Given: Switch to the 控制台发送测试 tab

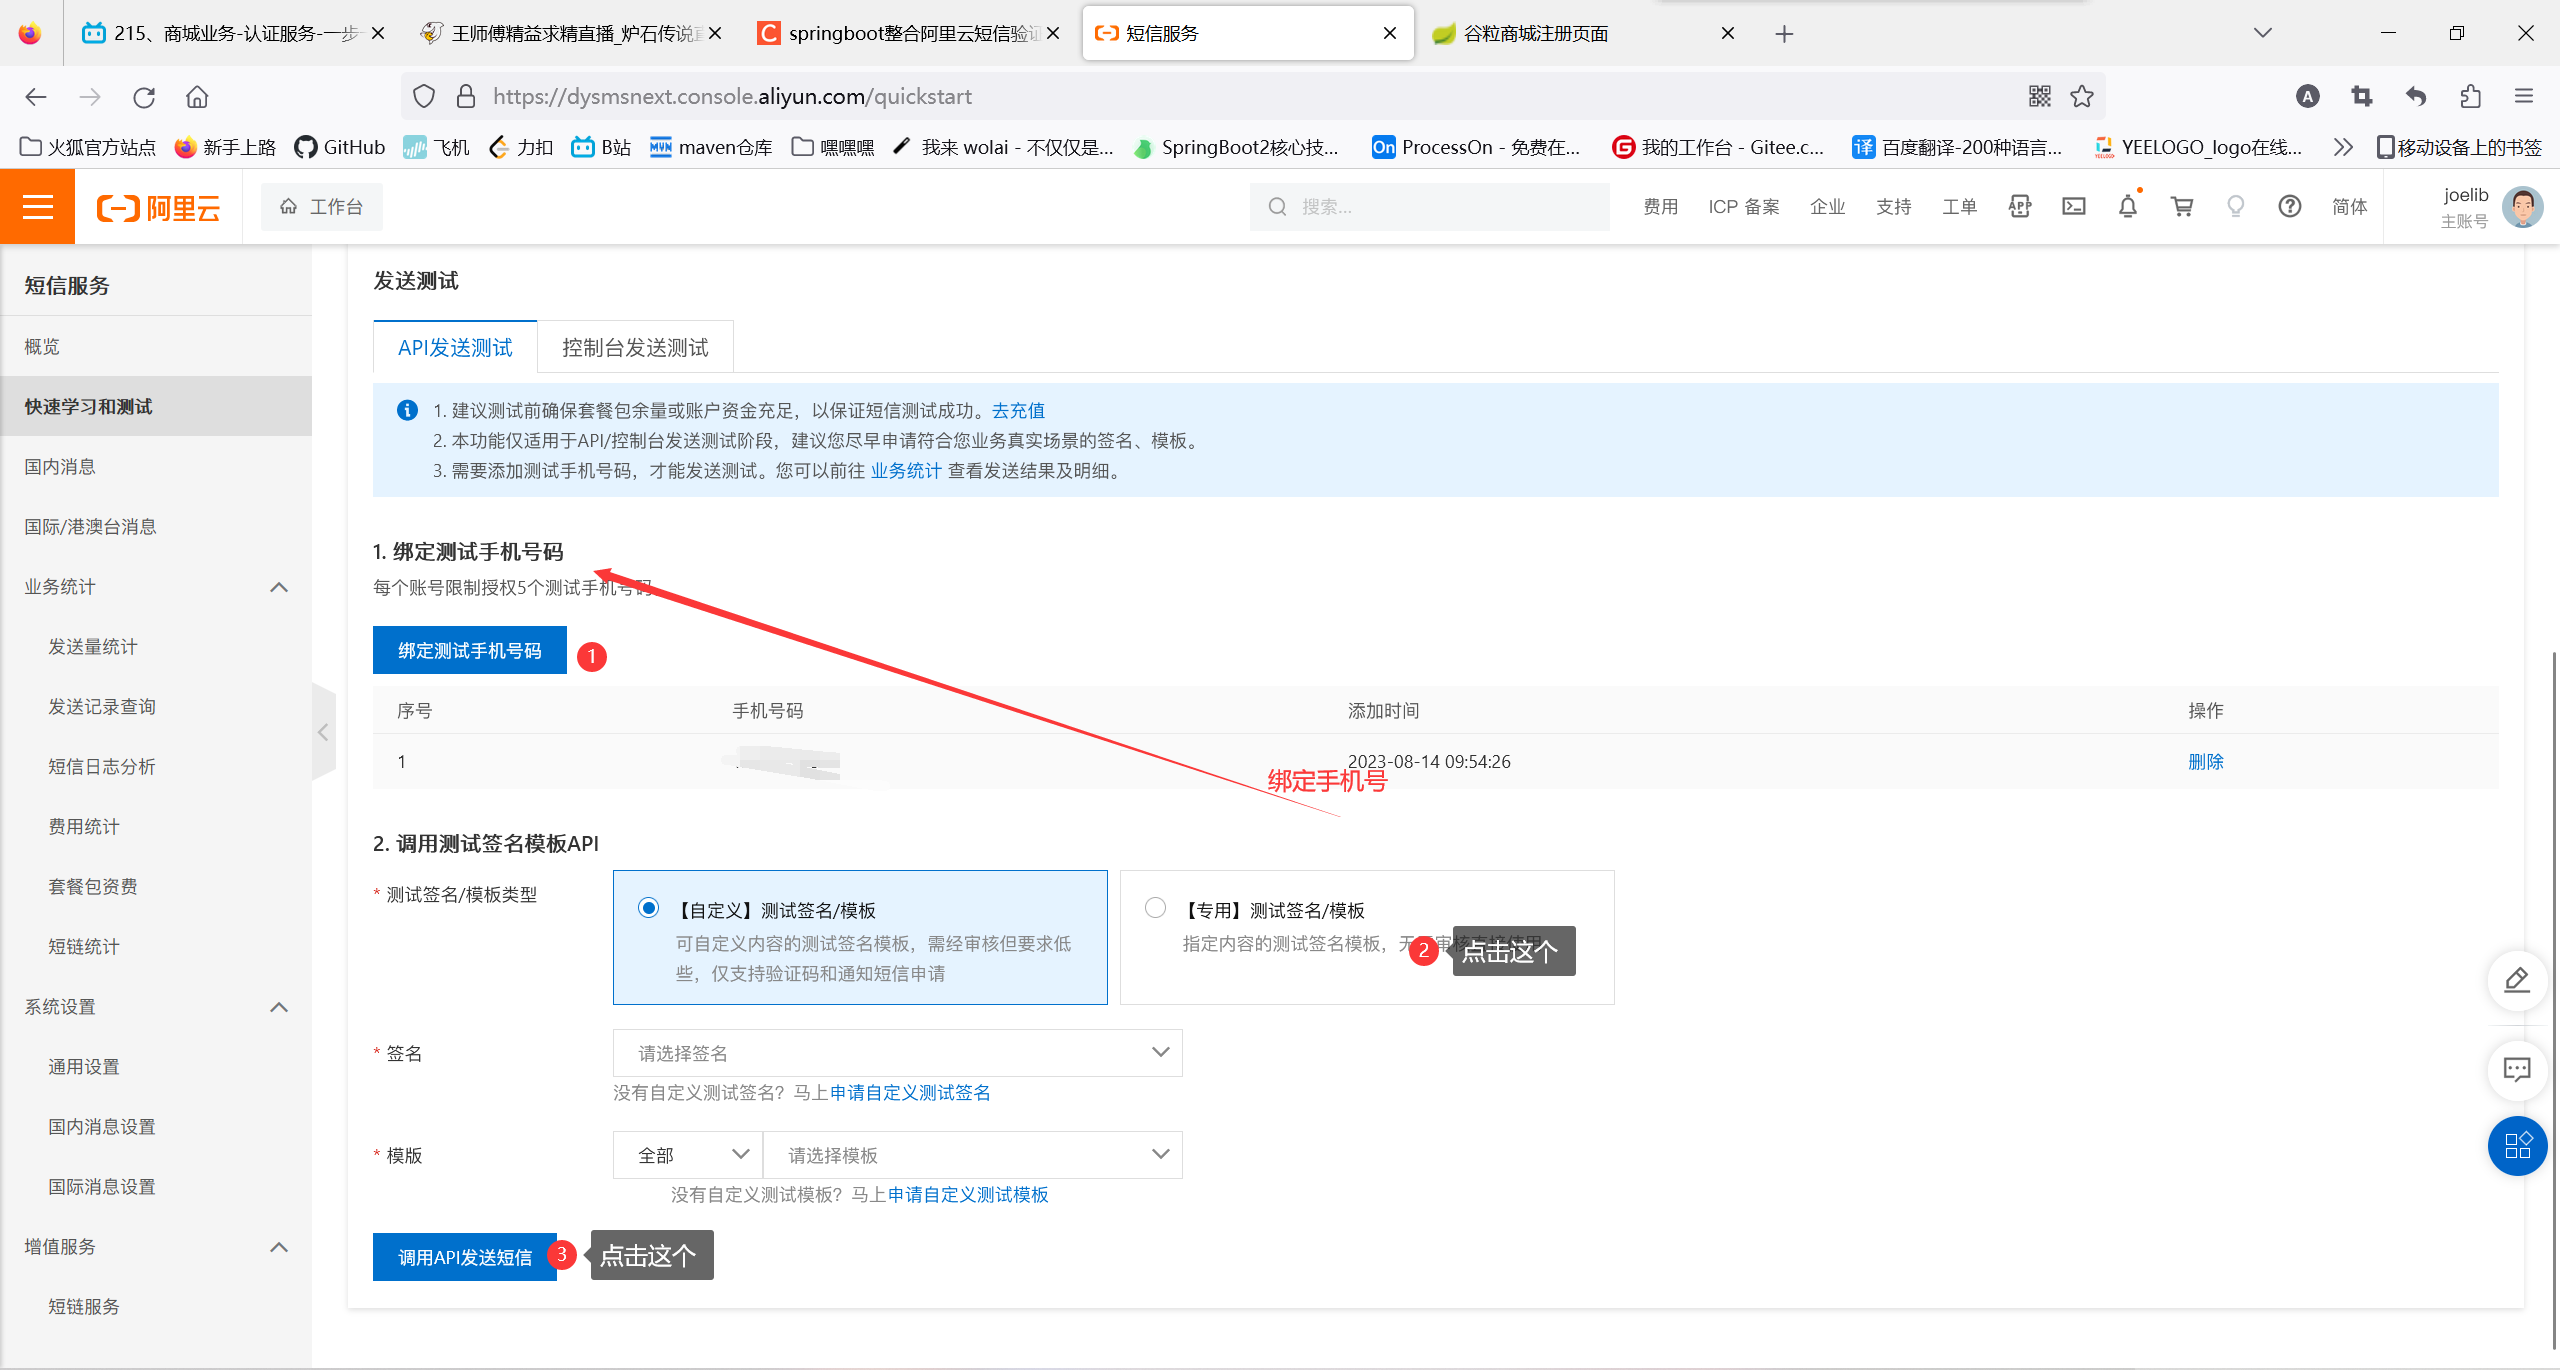Looking at the screenshot, I should click(635, 347).
